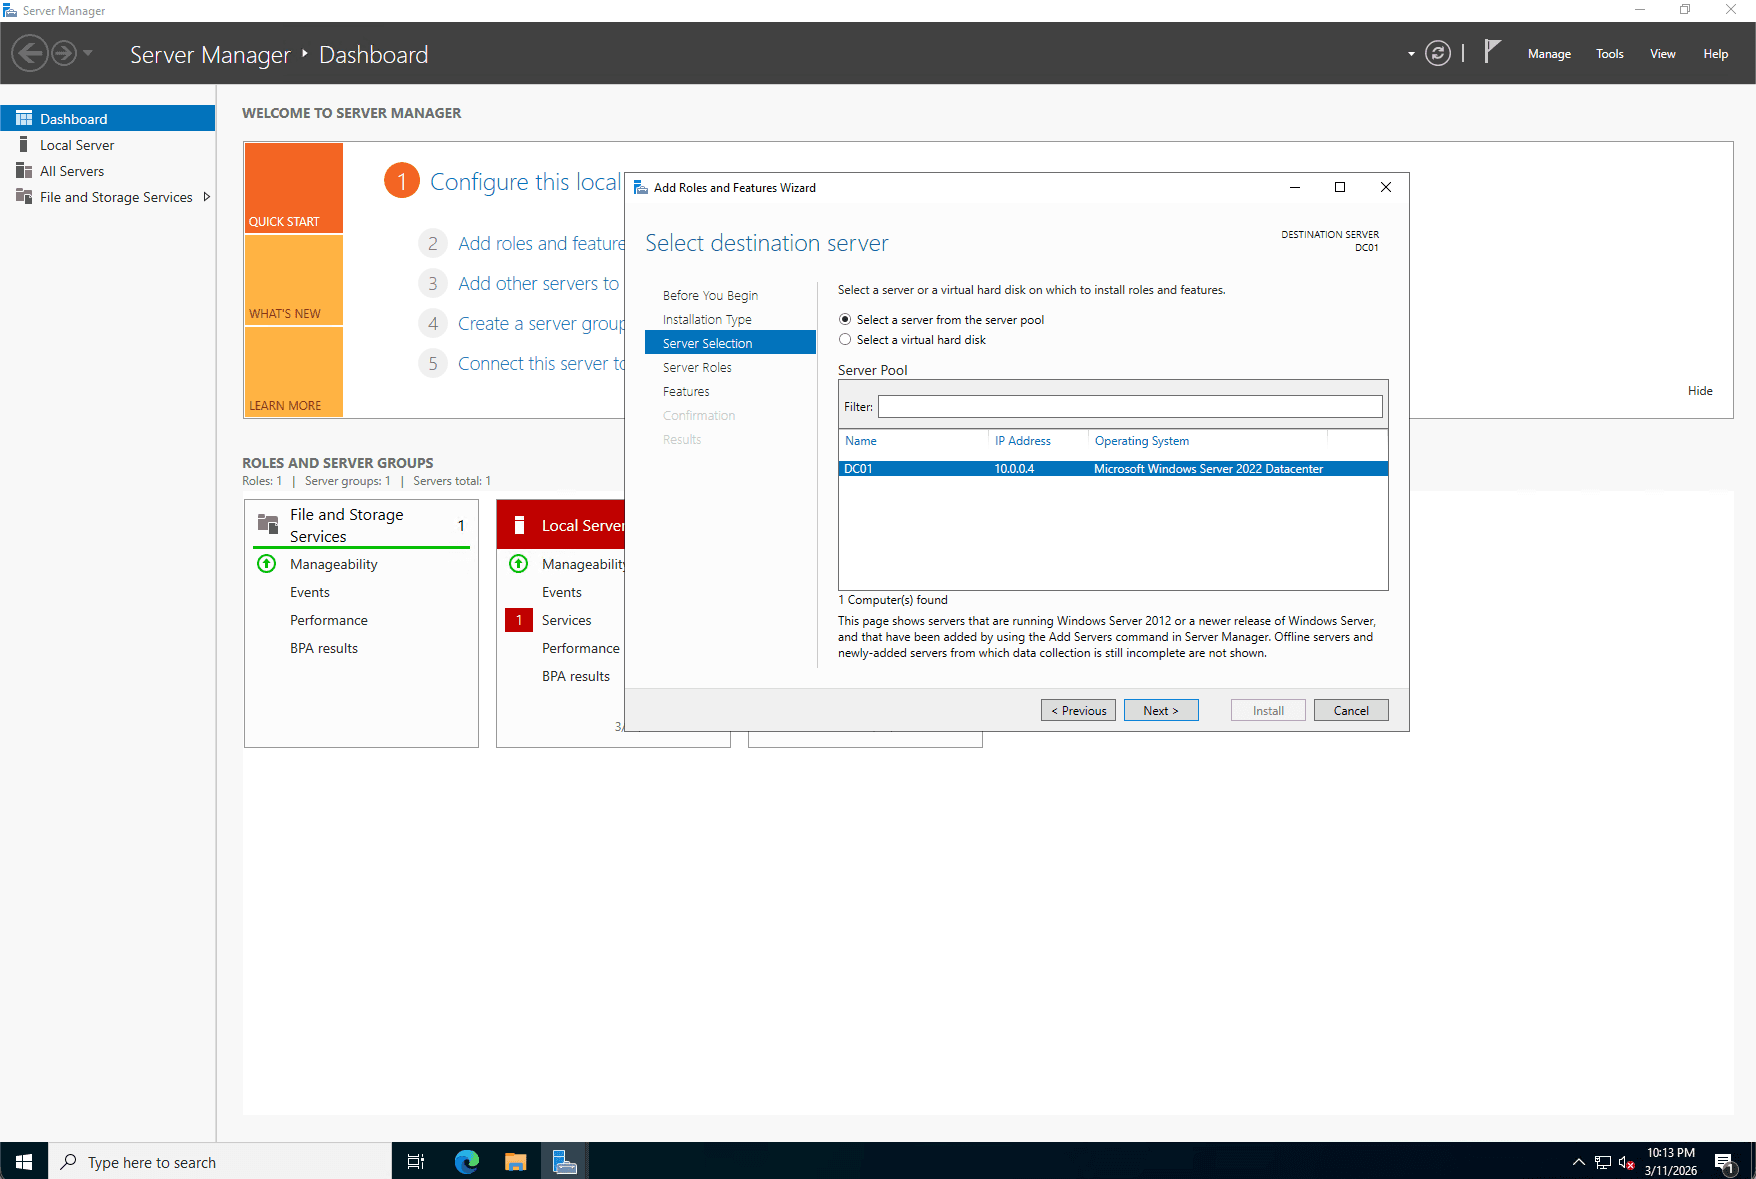Screen dimensions: 1756x1179
Task: Open Performance in File and Storage Services tile
Action: [329, 620]
